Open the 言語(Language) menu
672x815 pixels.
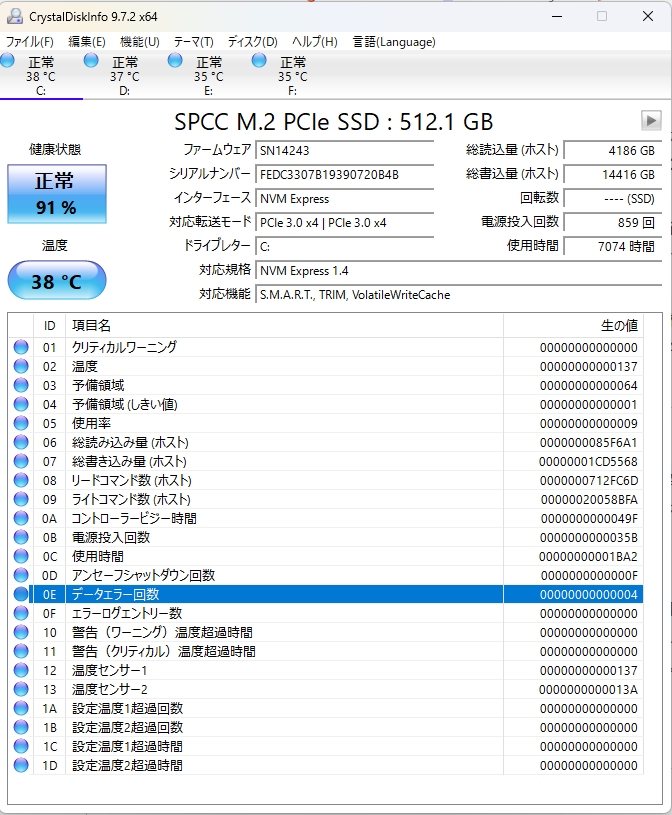(x=393, y=42)
